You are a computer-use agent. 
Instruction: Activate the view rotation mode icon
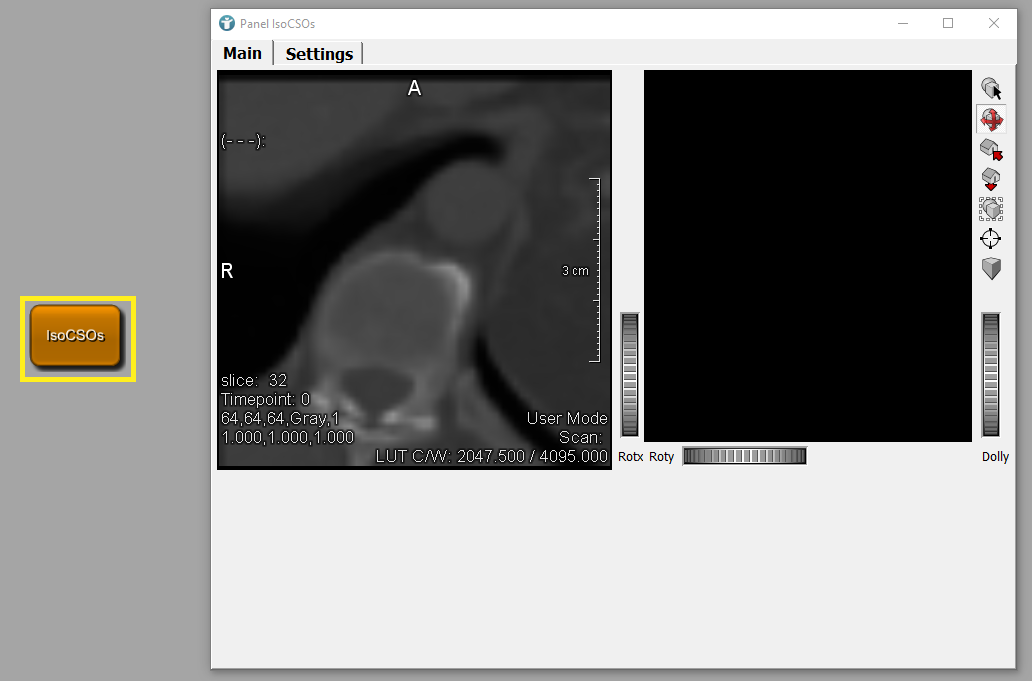[x=991, y=120]
